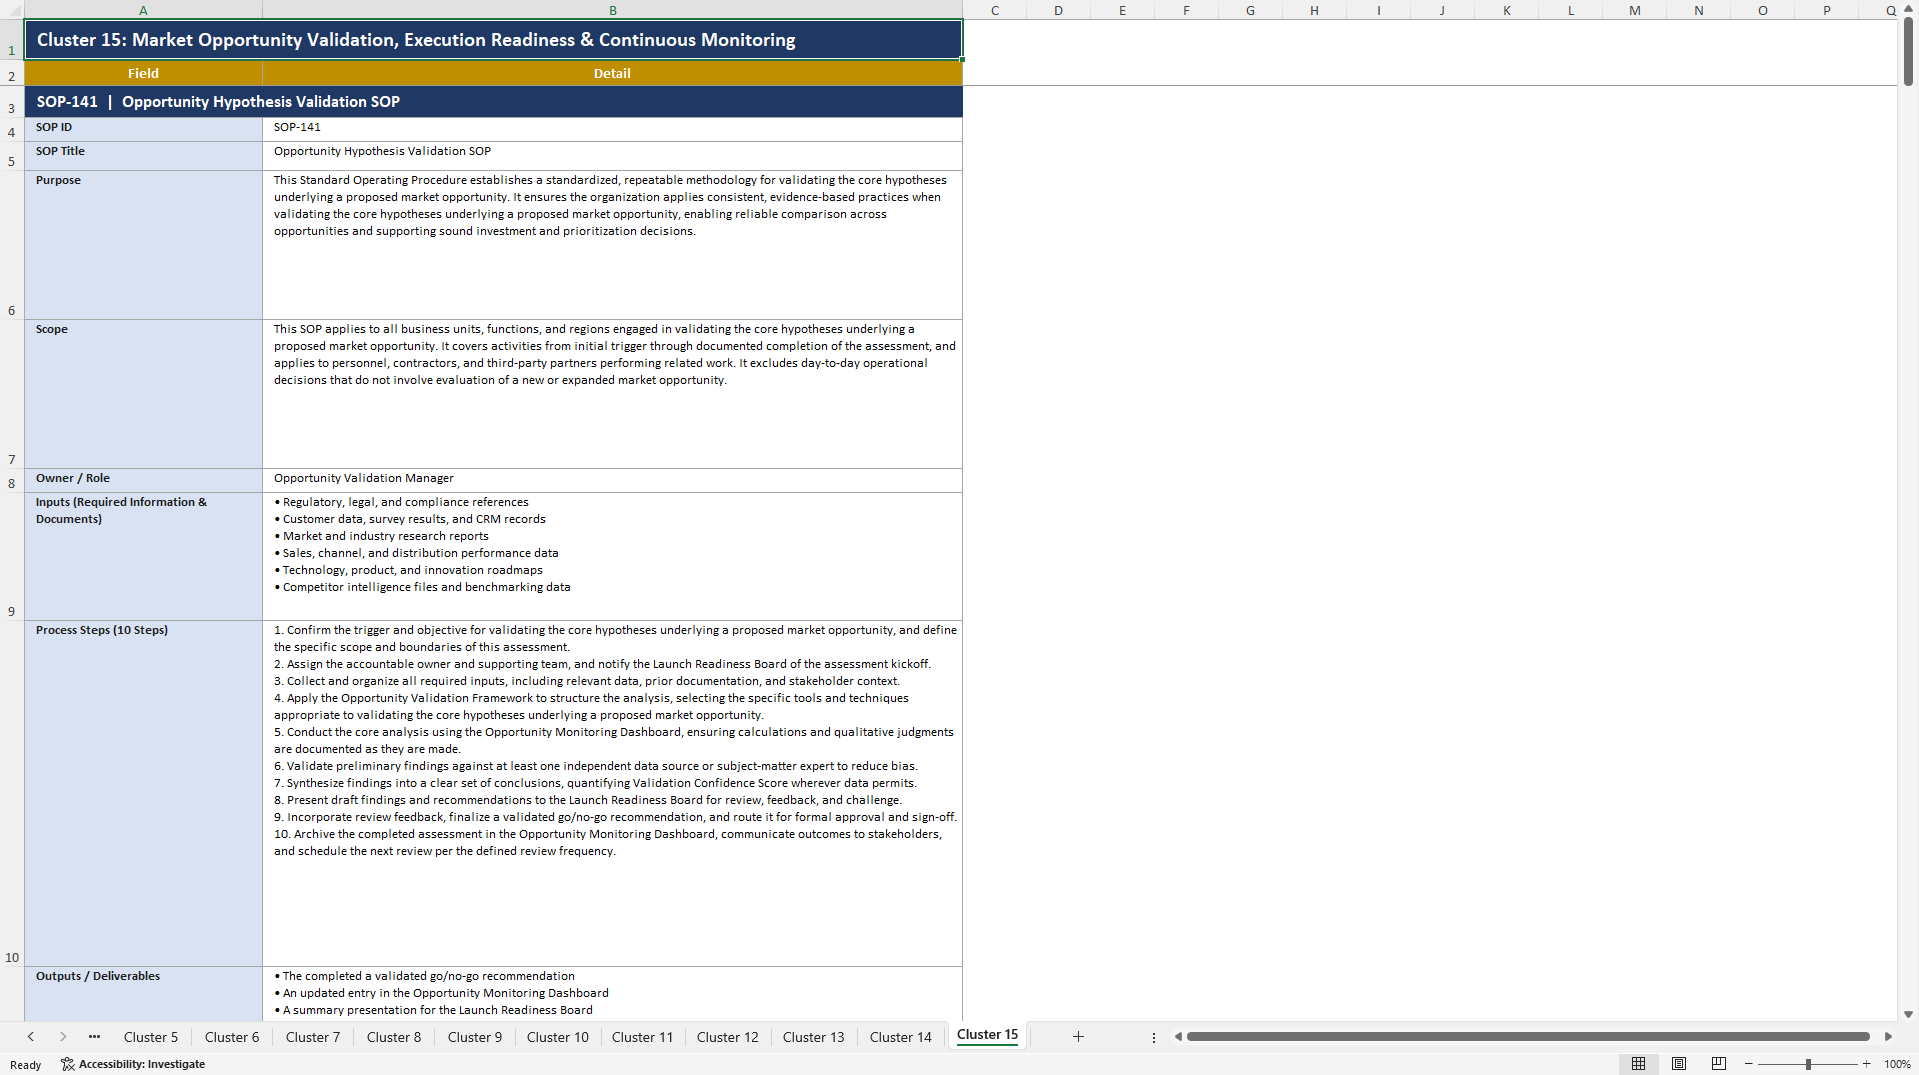This screenshot has height=1075, width=1919.
Task: Switch to Page Break Preview view
Action: (1719, 1064)
